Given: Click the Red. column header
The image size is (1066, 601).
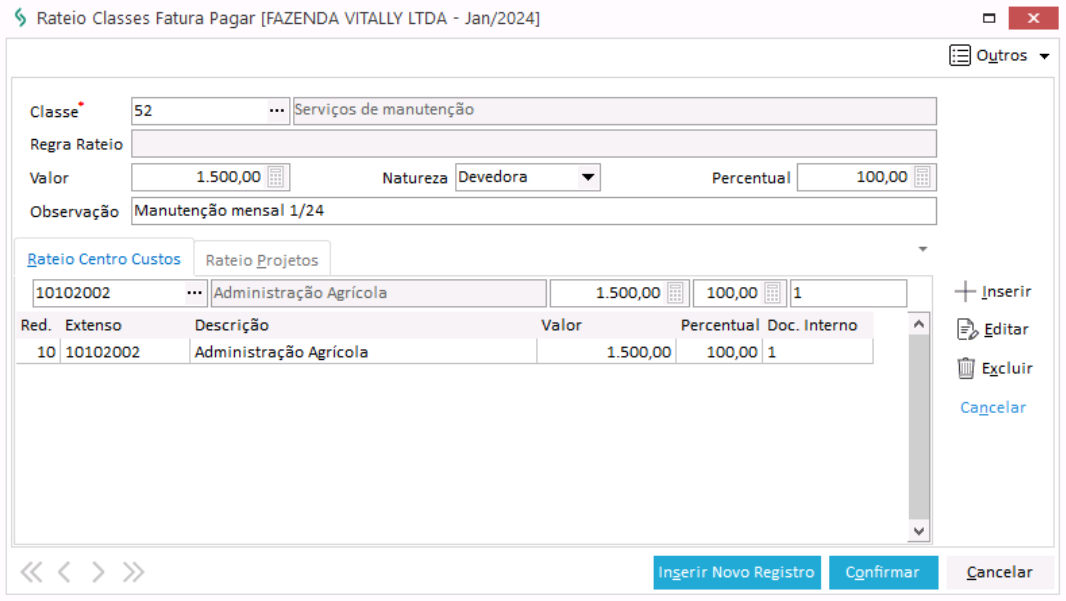Looking at the screenshot, I should pyautogui.click(x=36, y=325).
